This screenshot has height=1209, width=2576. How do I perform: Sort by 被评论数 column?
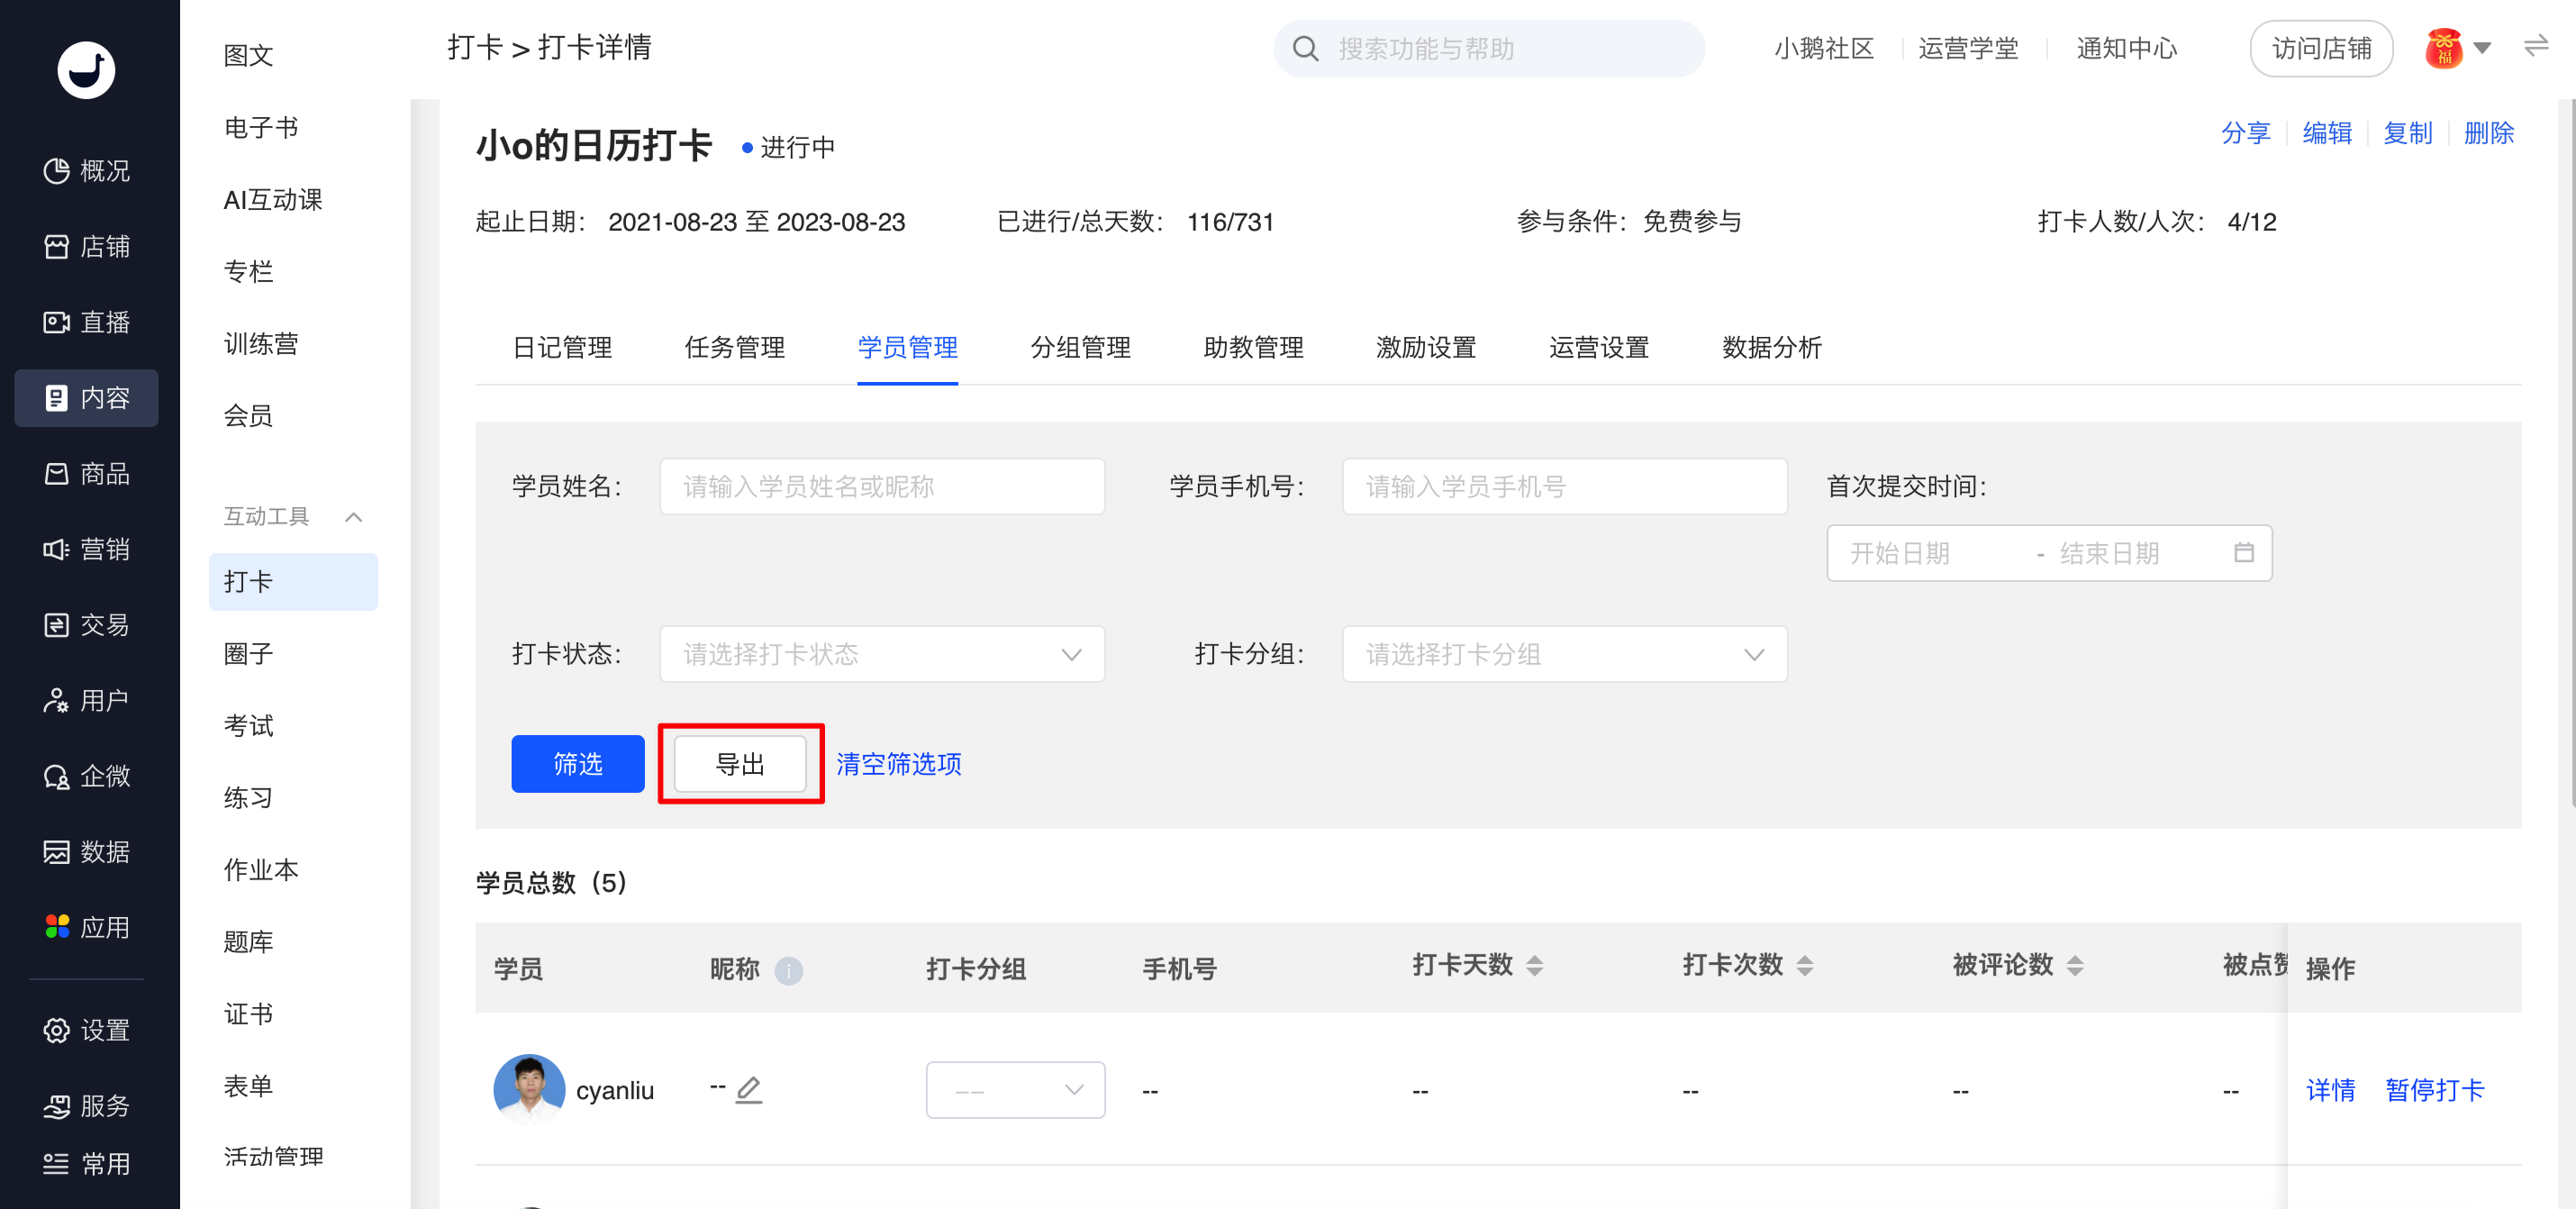click(2074, 966)
